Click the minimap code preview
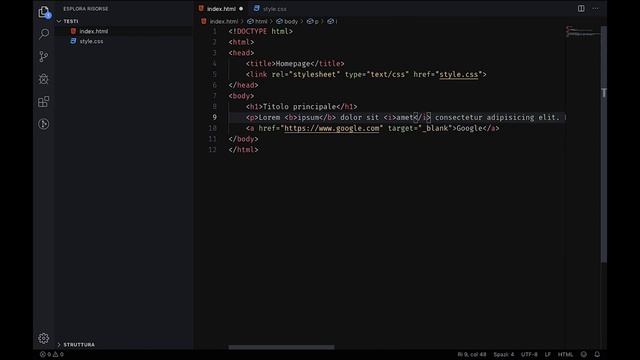Screen dimensions: 640x360 click(x=583, y=32)
